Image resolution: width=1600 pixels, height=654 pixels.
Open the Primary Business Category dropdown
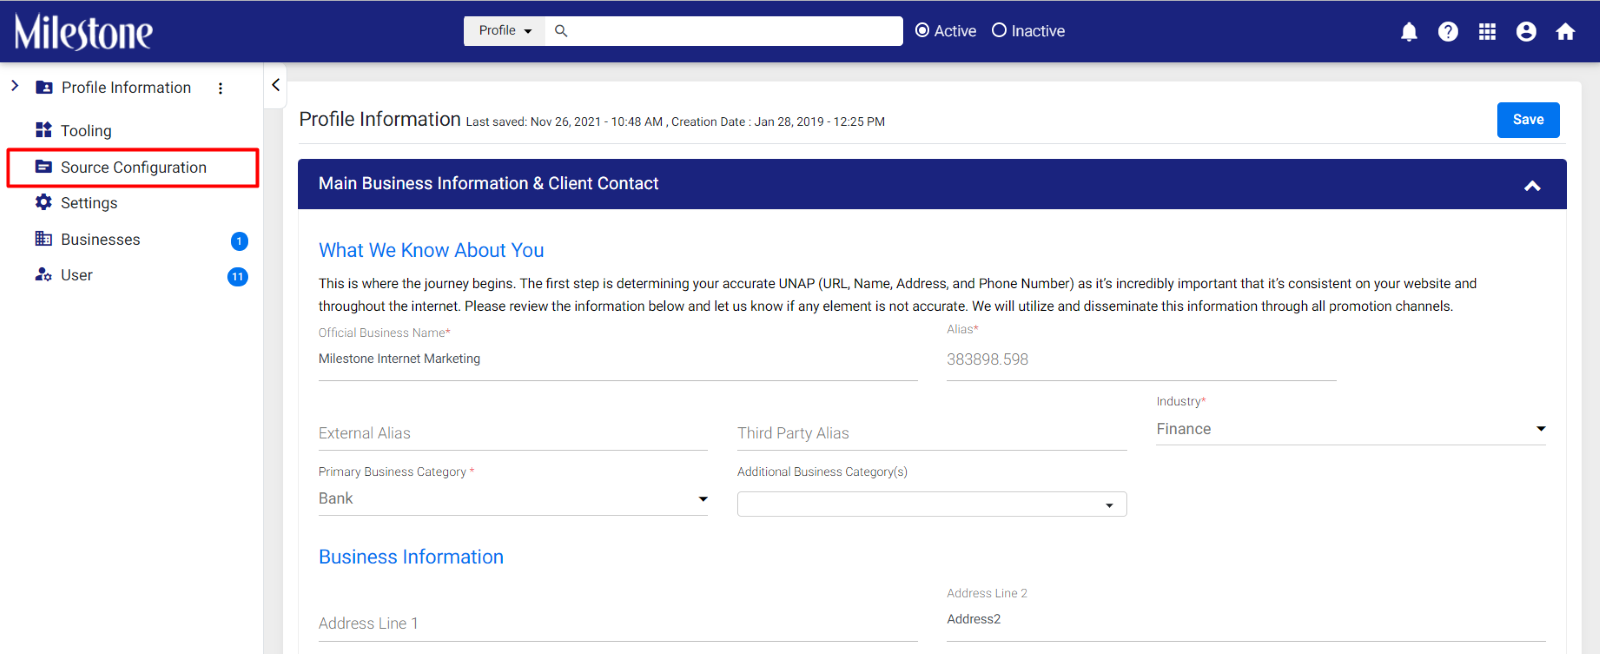coord(513,499)
